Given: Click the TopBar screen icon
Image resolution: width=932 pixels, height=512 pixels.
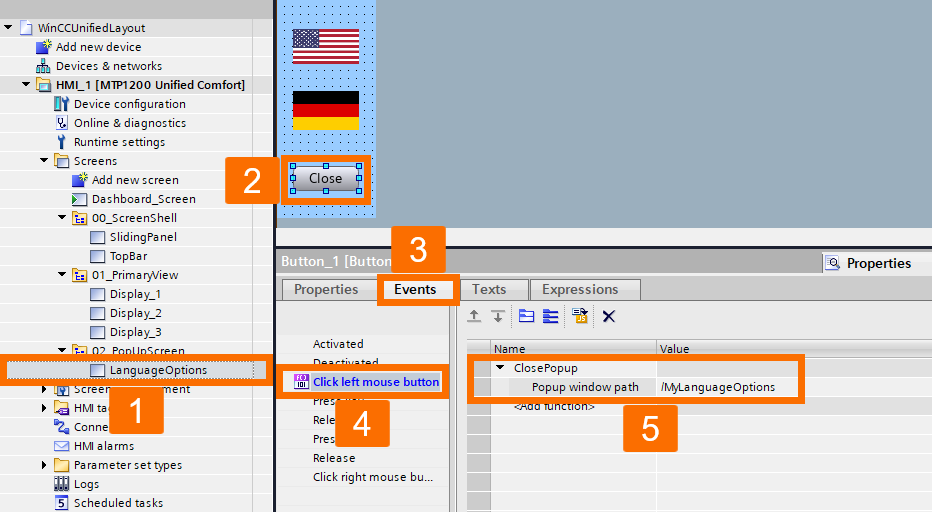Looking at the screenshot, I should [97, 256].
